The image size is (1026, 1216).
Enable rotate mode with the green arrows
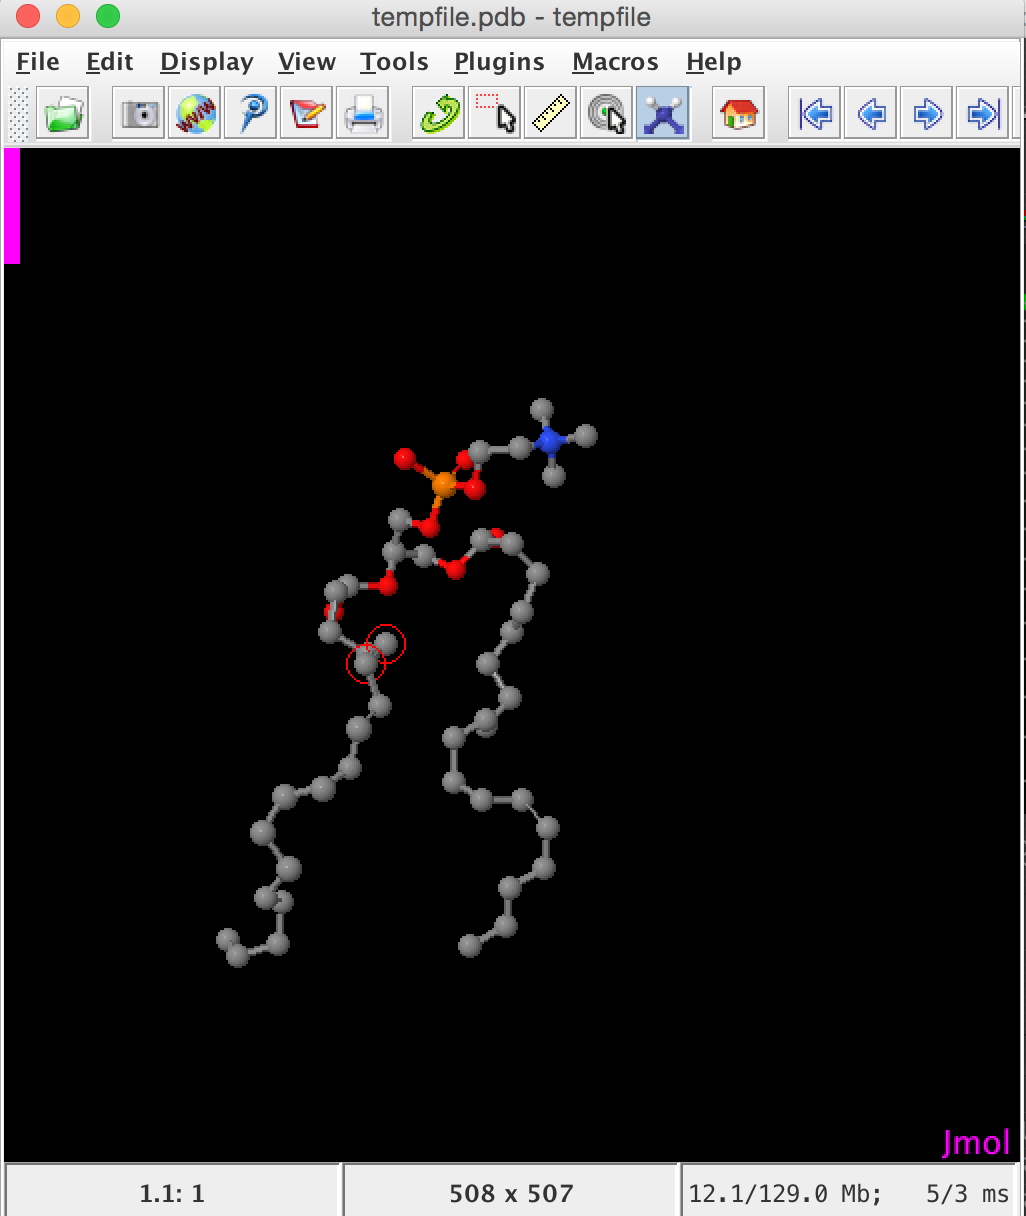tap(437, 113)
